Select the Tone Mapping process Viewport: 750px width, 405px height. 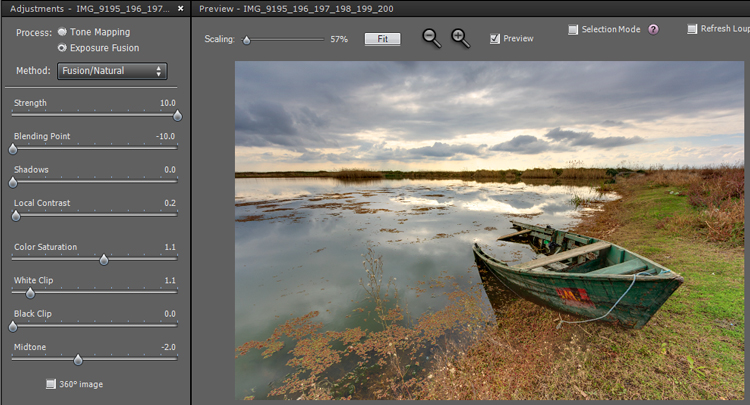(x=62, y=32)
